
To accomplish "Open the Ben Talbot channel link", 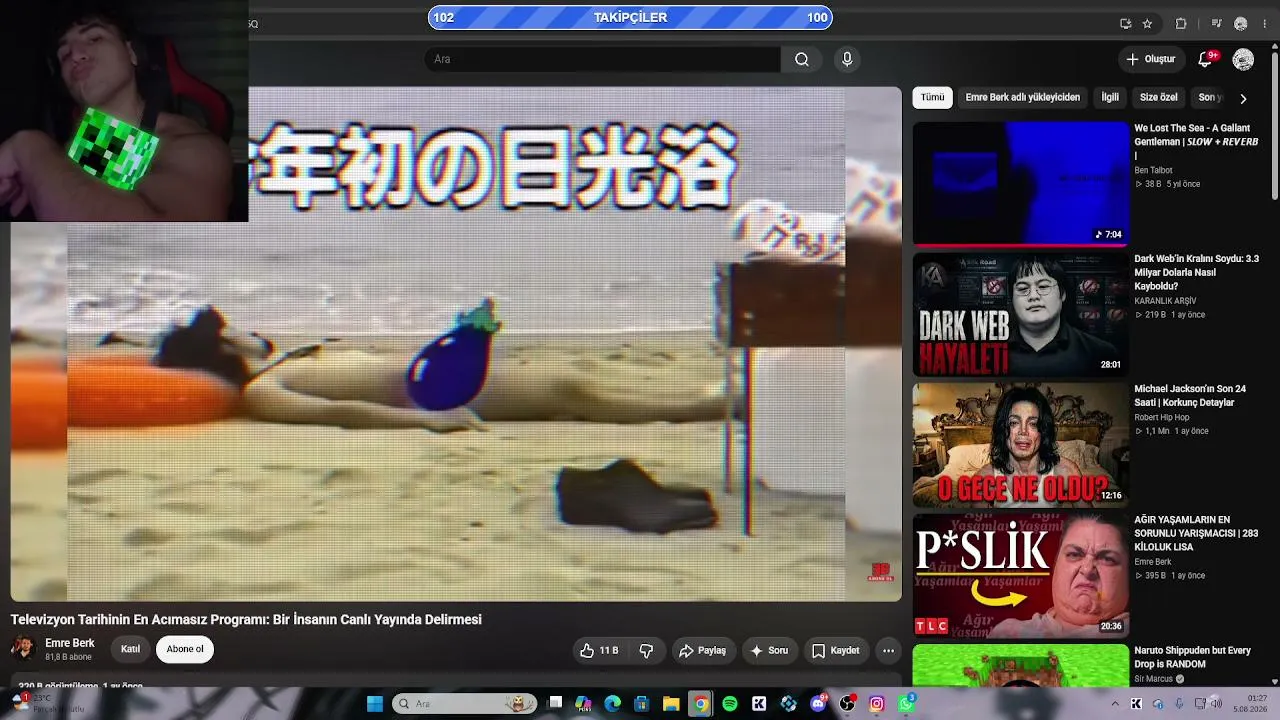I will click(1153, 171).
